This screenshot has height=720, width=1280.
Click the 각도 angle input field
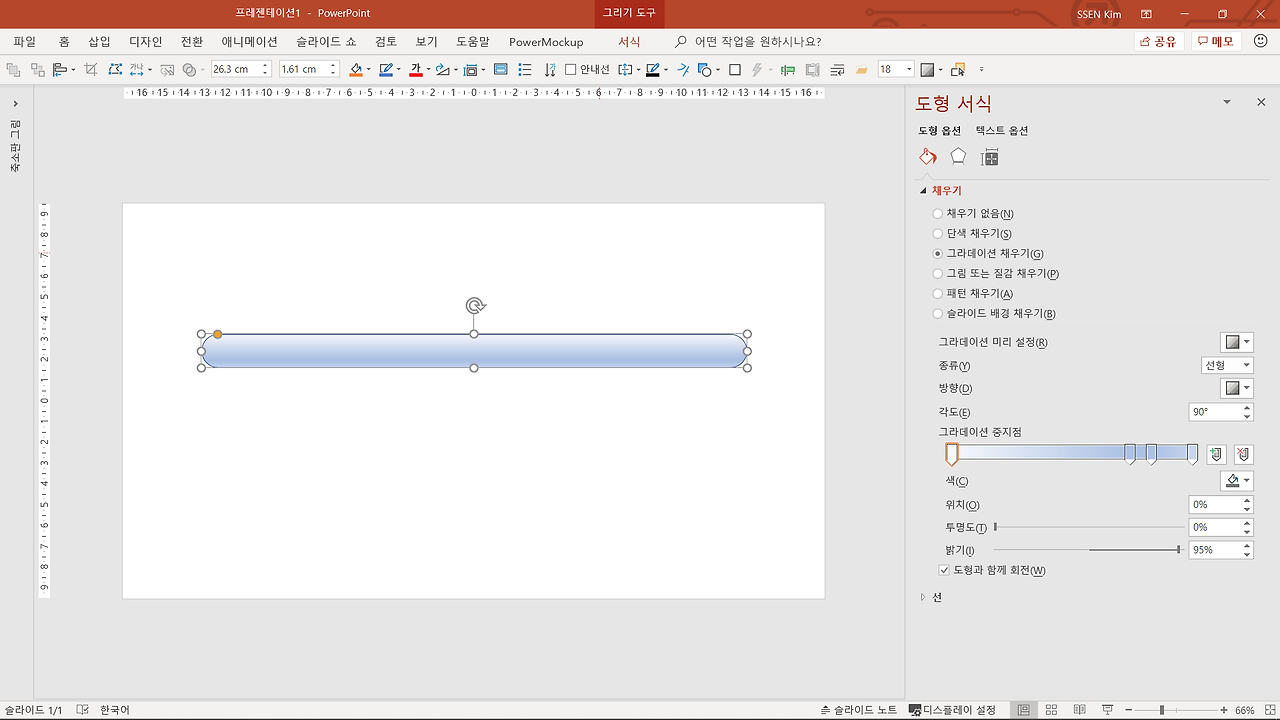(1215, 412)
